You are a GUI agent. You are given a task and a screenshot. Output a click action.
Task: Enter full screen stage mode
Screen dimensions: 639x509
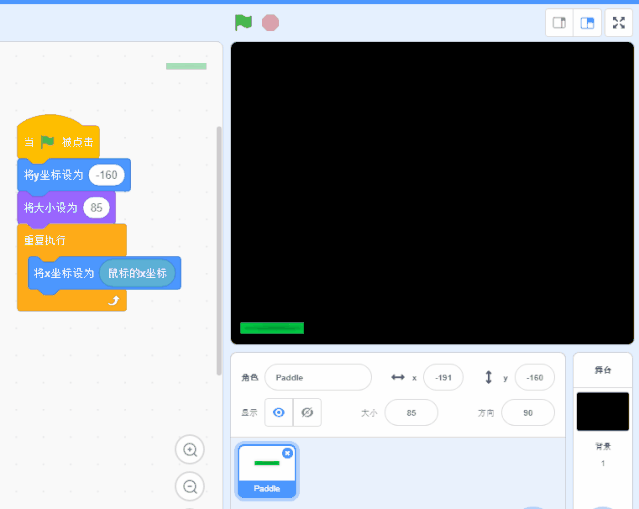click(x=618, y=23)
